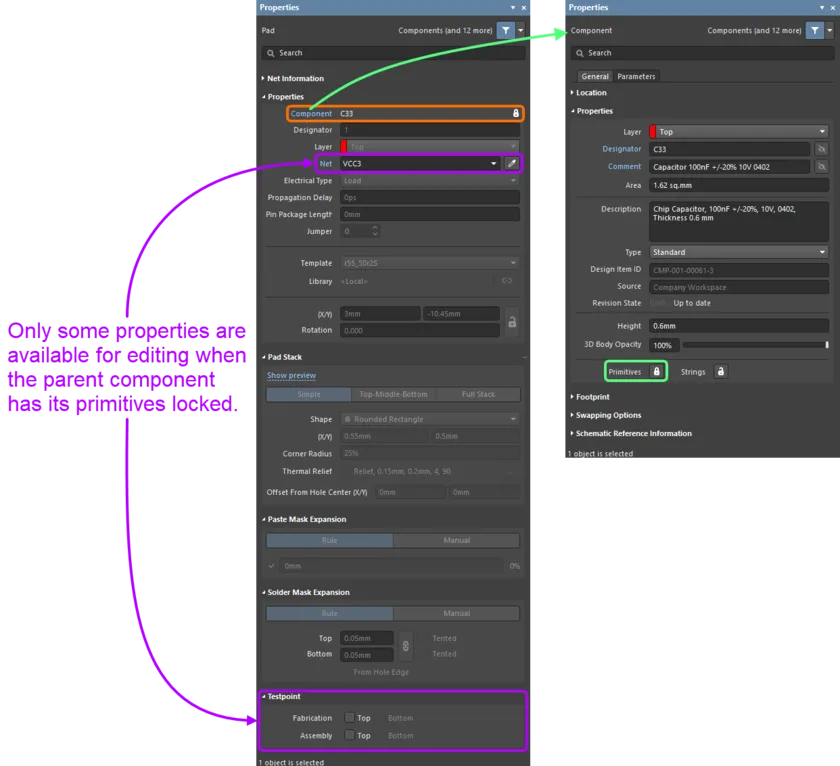Collapse the Testpoint section

263,696
